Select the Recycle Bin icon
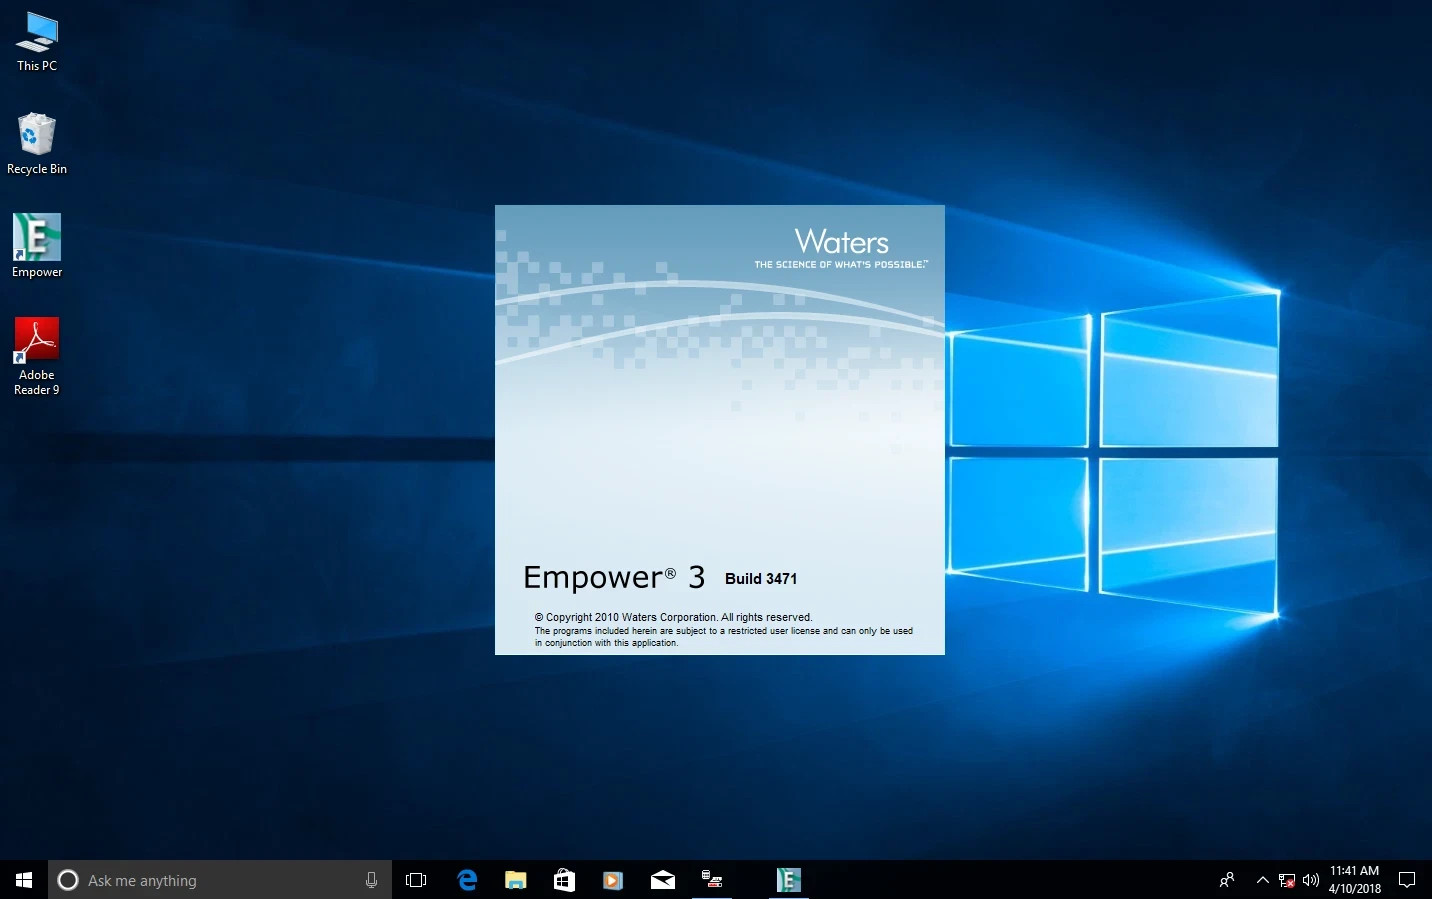Screen dimensions: 1432x899 (37, 144)
